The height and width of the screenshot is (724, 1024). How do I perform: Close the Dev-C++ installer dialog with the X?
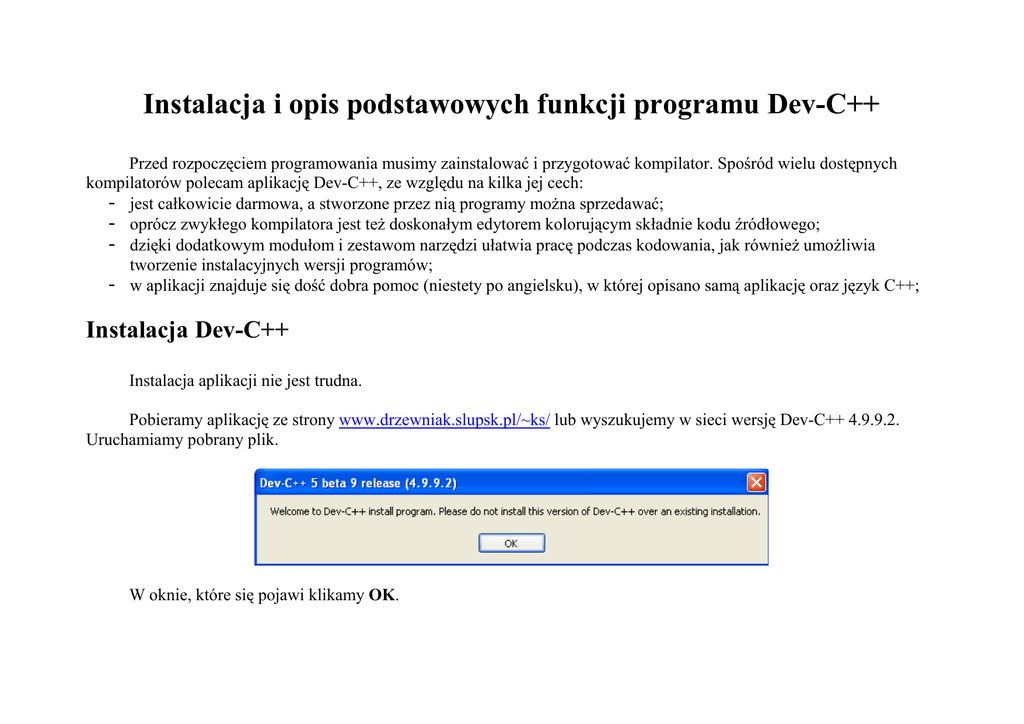pos(756,483)
